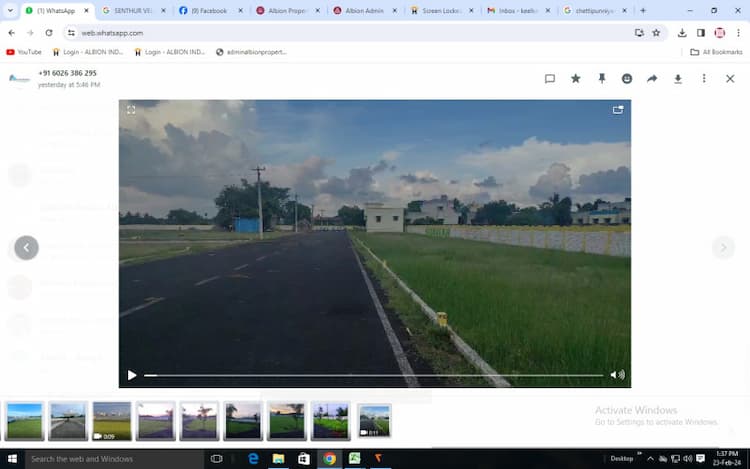Show hidden system tray icons
The width and height of the screenshot is (750, 469).
(650, 459)
